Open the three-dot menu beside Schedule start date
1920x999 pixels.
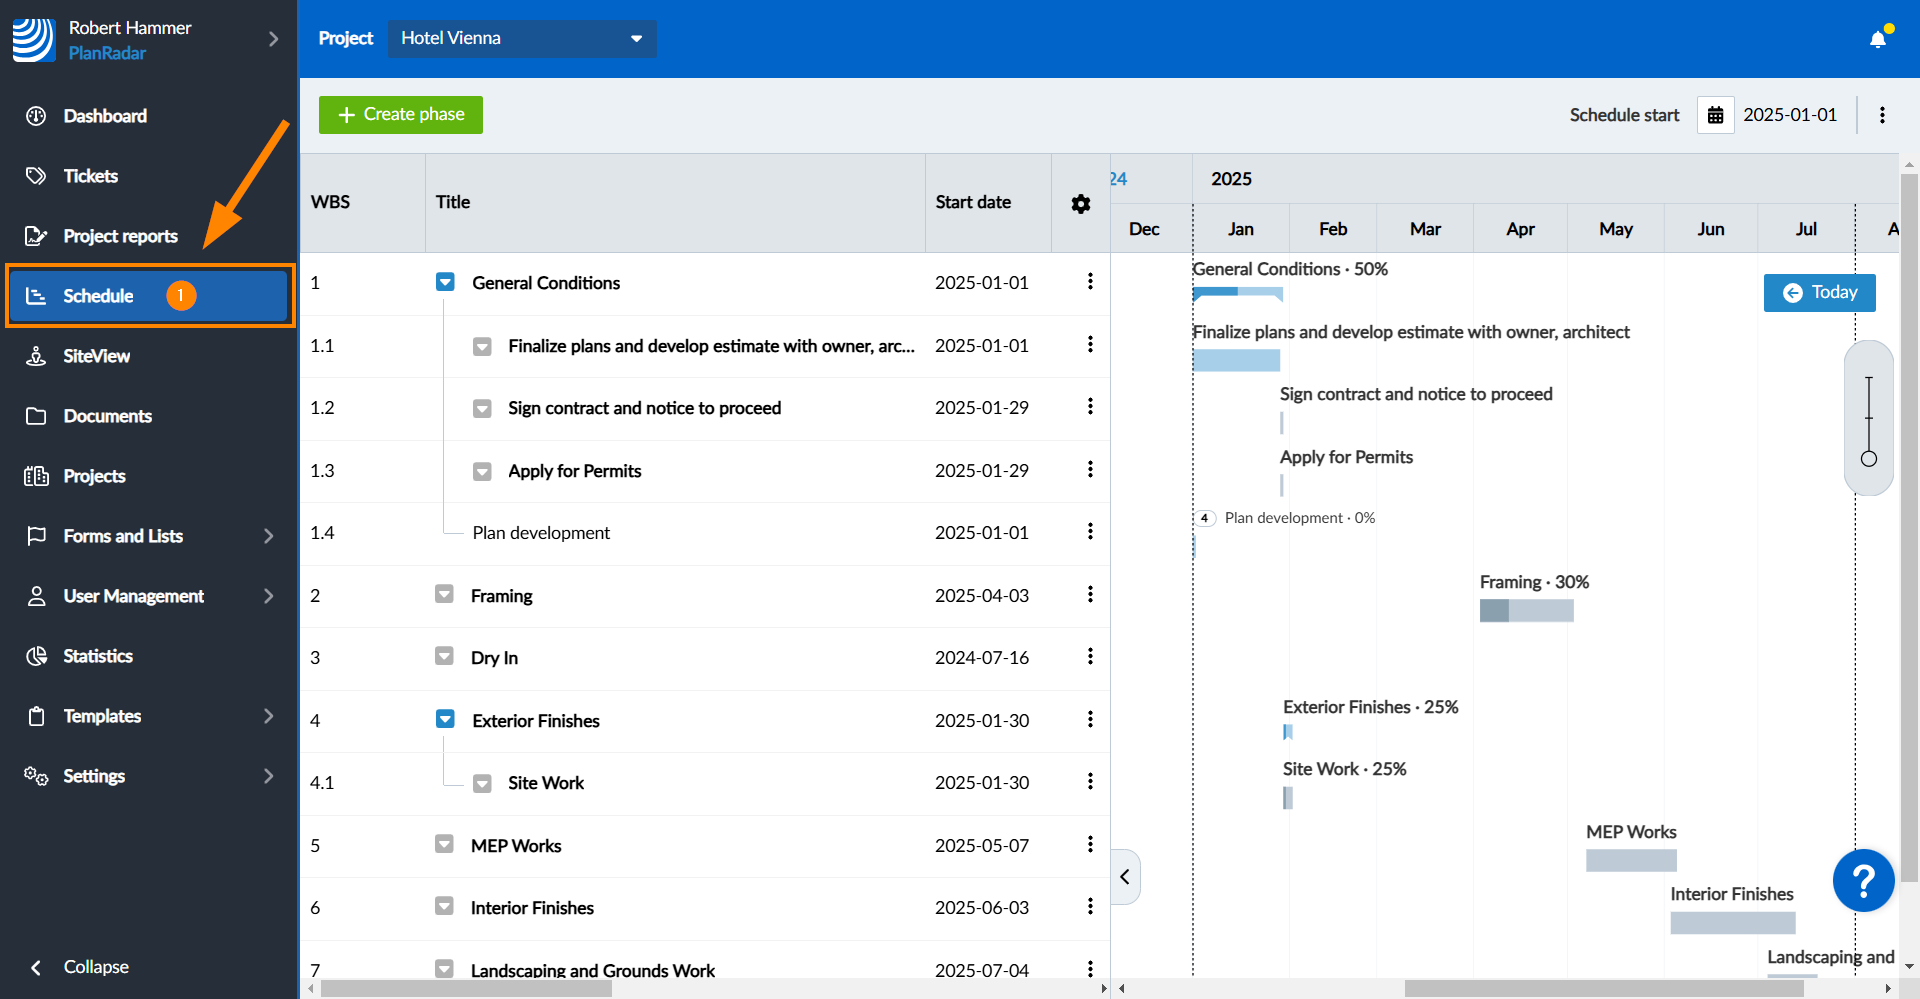coord(1882,115)
